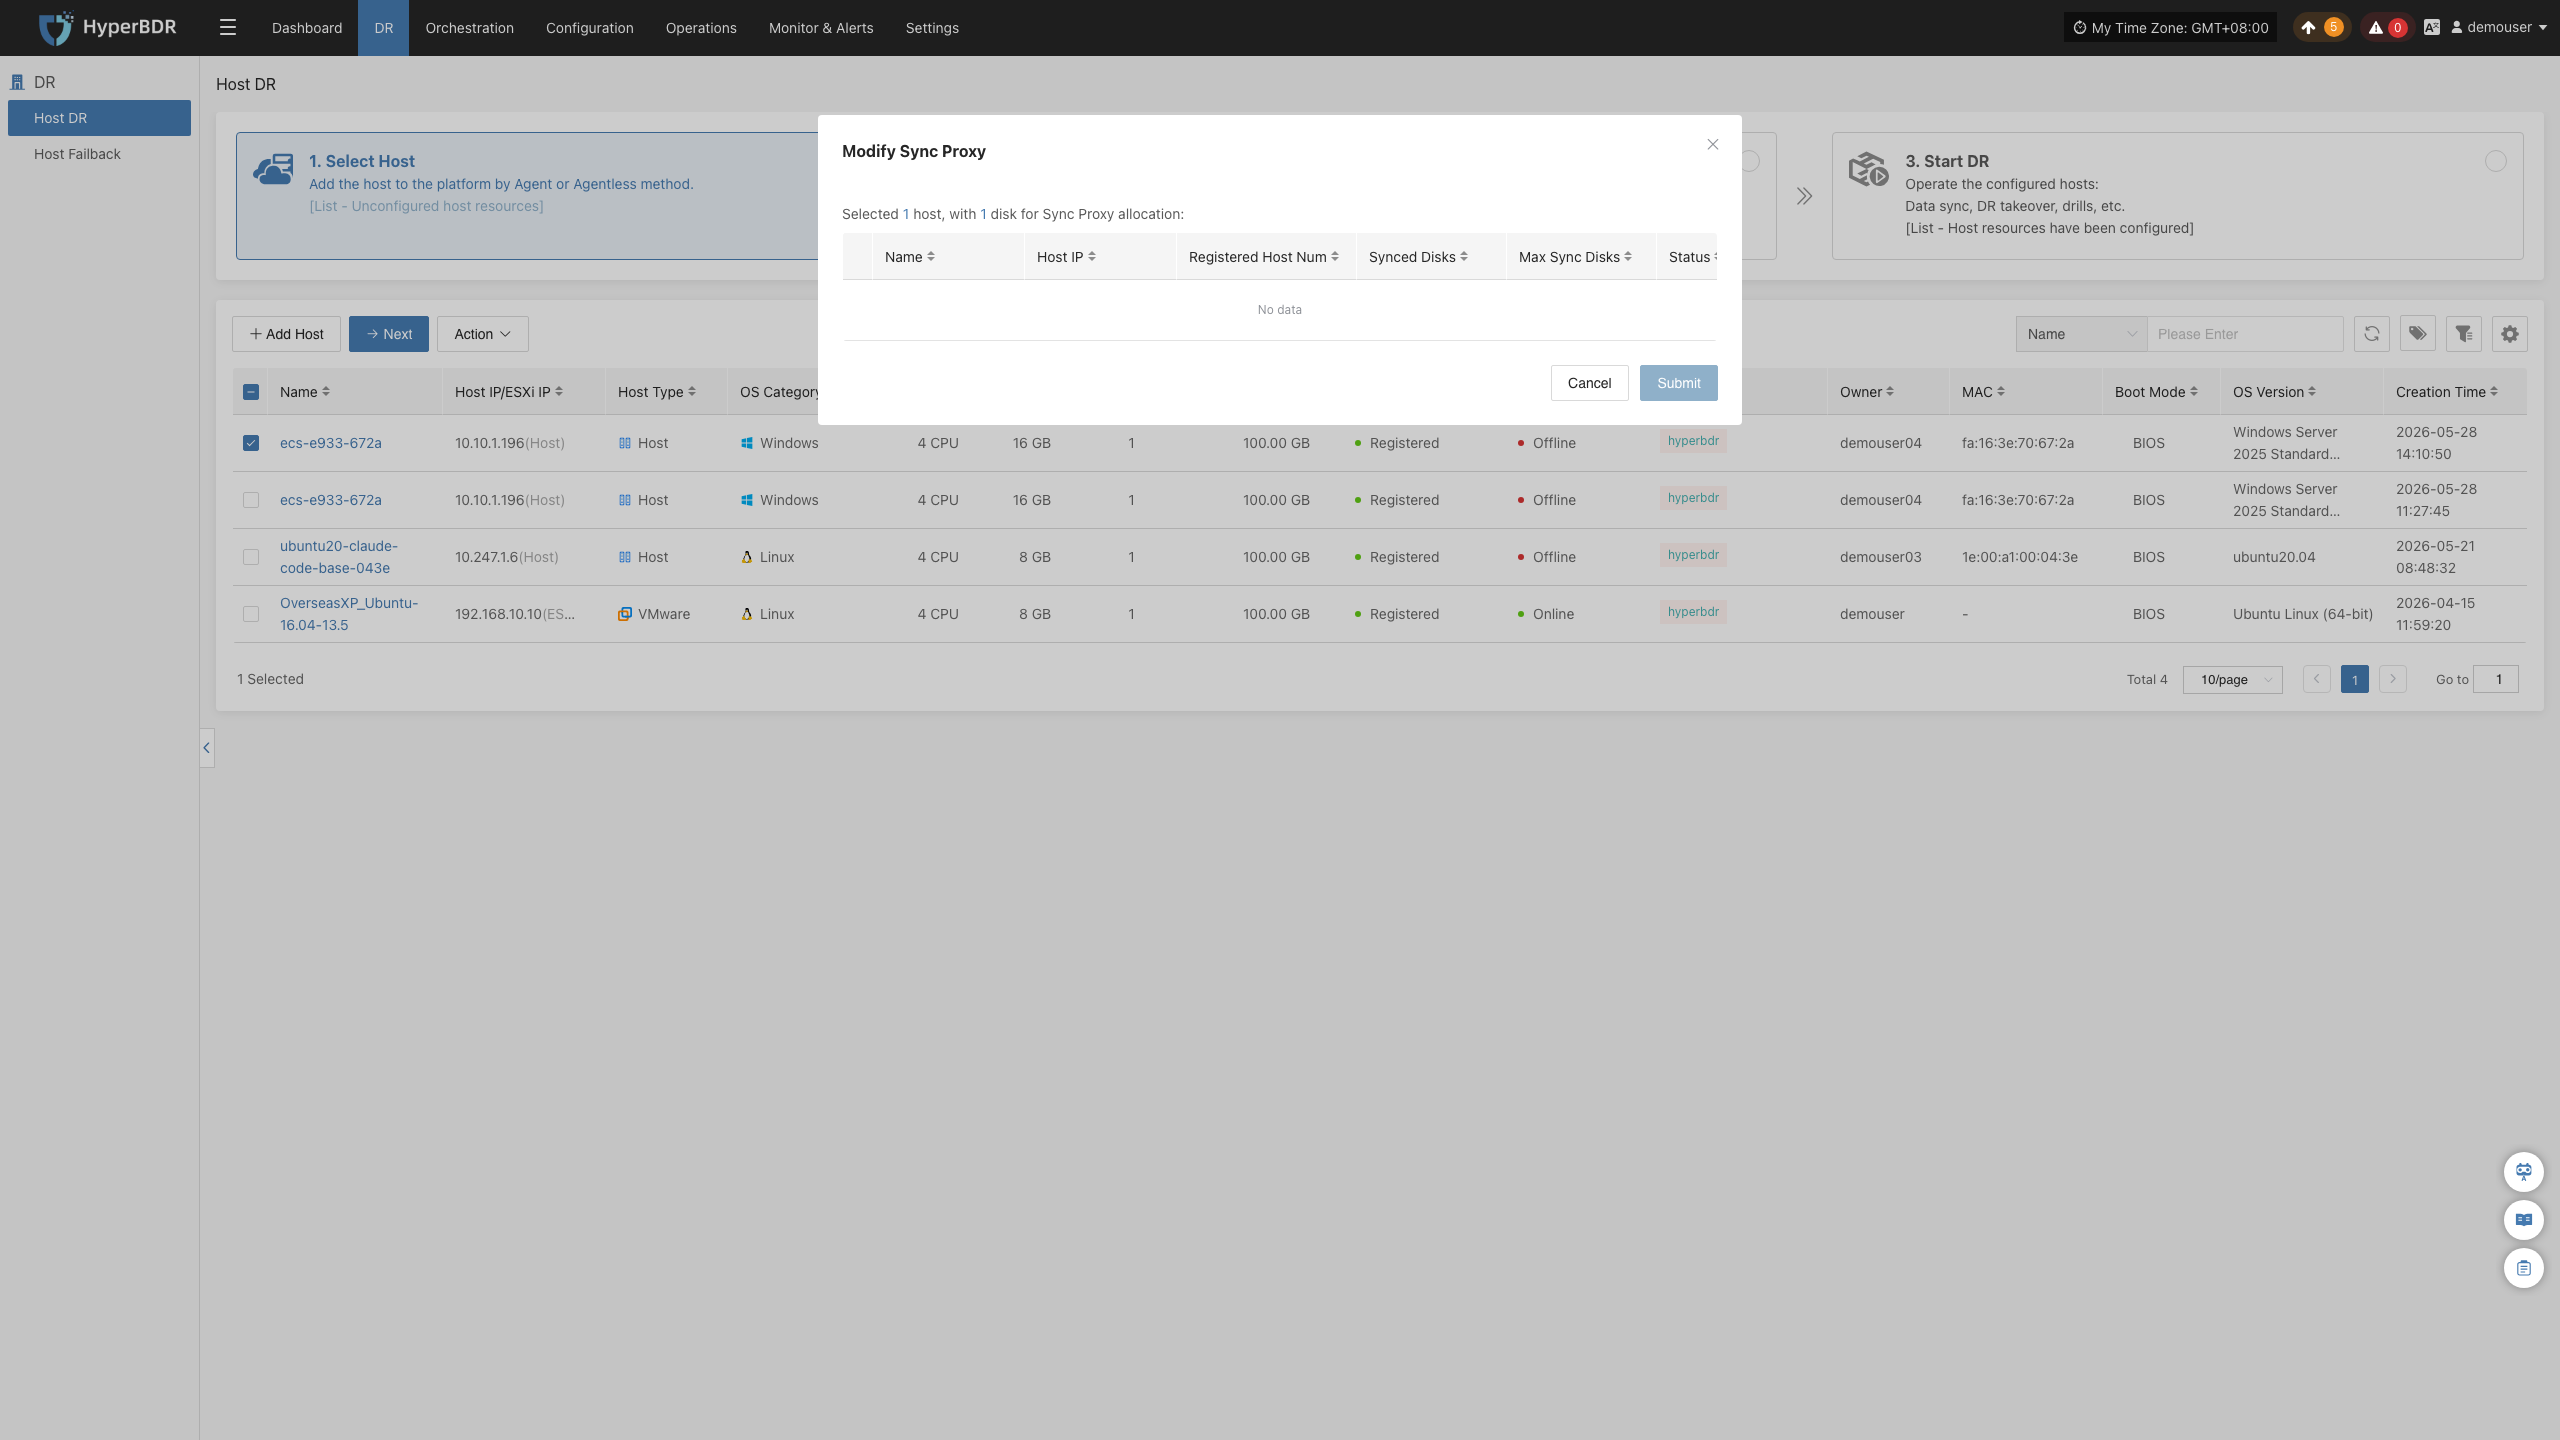The height and width of the screenshot is (1440, 2560).
Task: Select the Start DR step radio circle
Action: click(x=2496, y=161)
